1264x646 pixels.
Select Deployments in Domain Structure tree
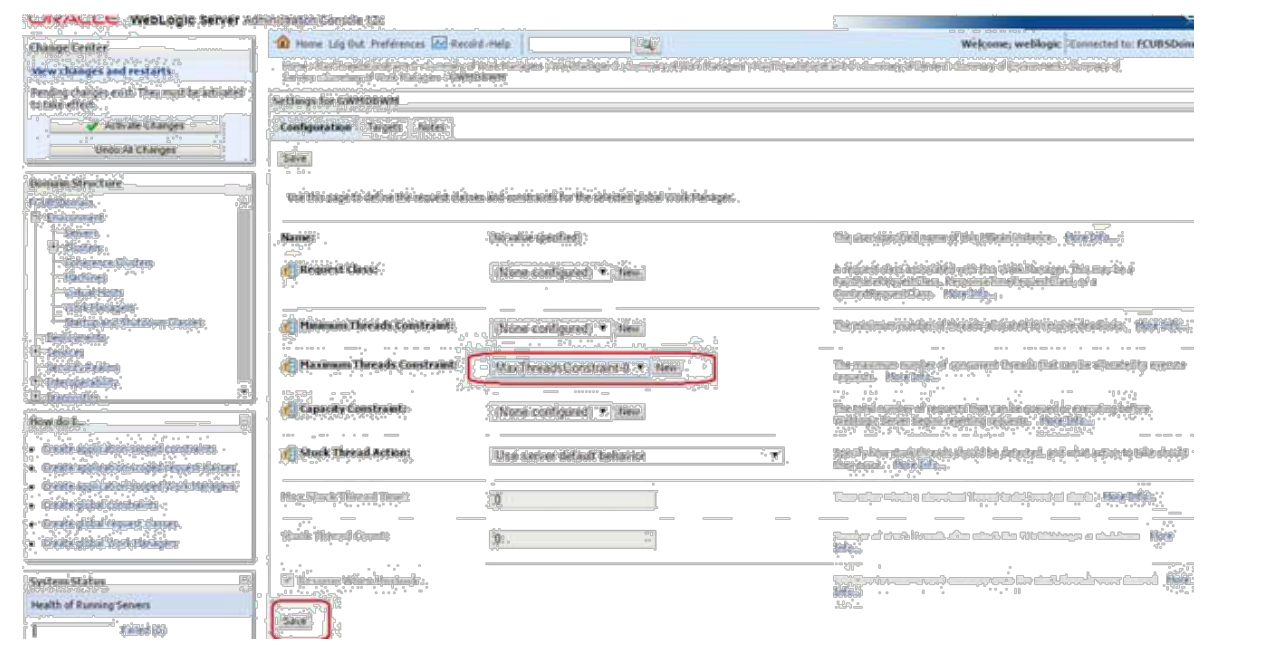75,338
